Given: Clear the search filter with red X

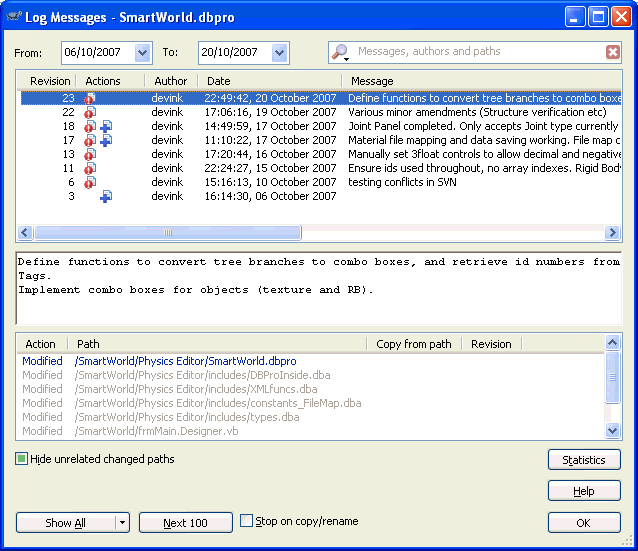Looking at the screenshot, I should tap(612, 52).
